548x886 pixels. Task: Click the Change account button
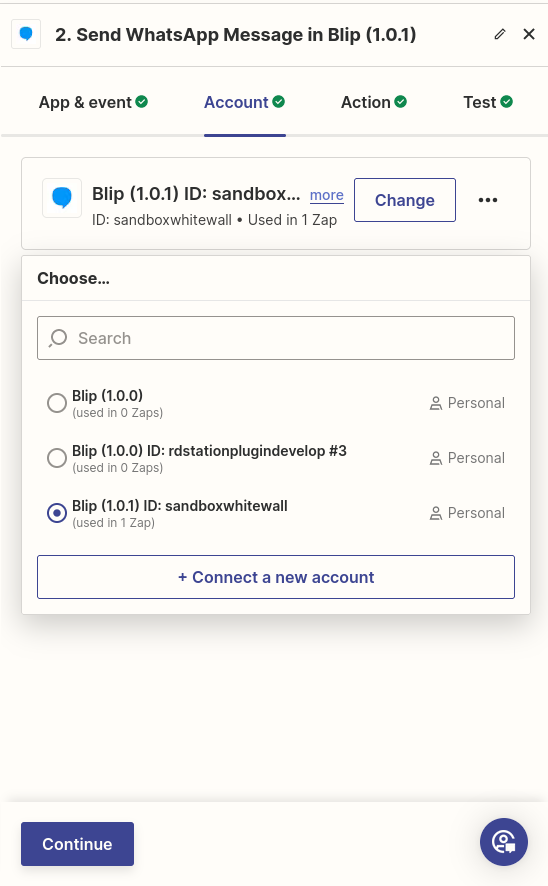(x=405, y=200)
